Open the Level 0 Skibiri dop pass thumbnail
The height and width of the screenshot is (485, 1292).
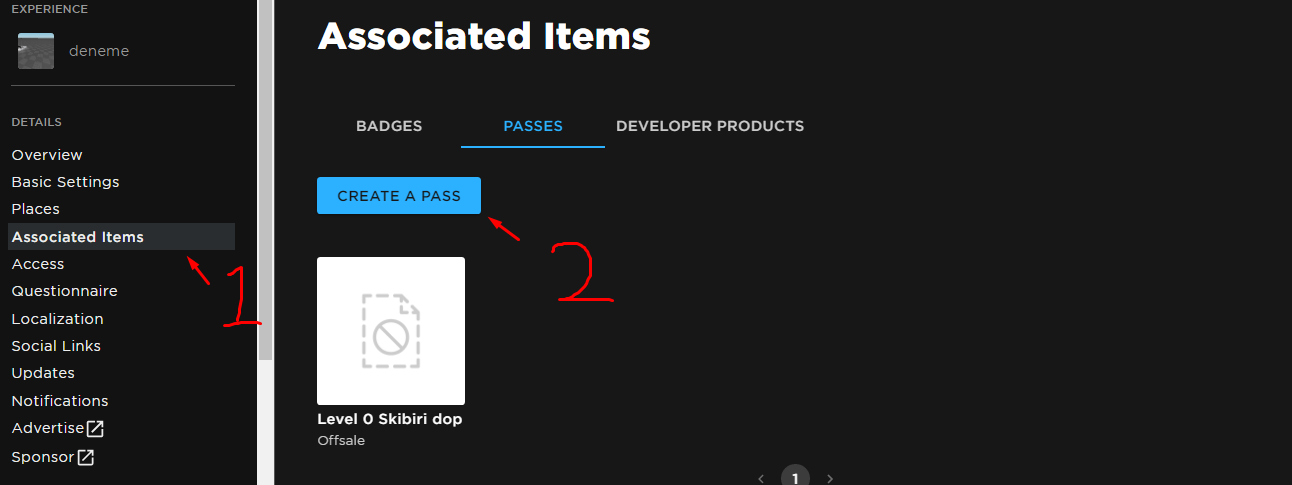[x=391, y=331]
